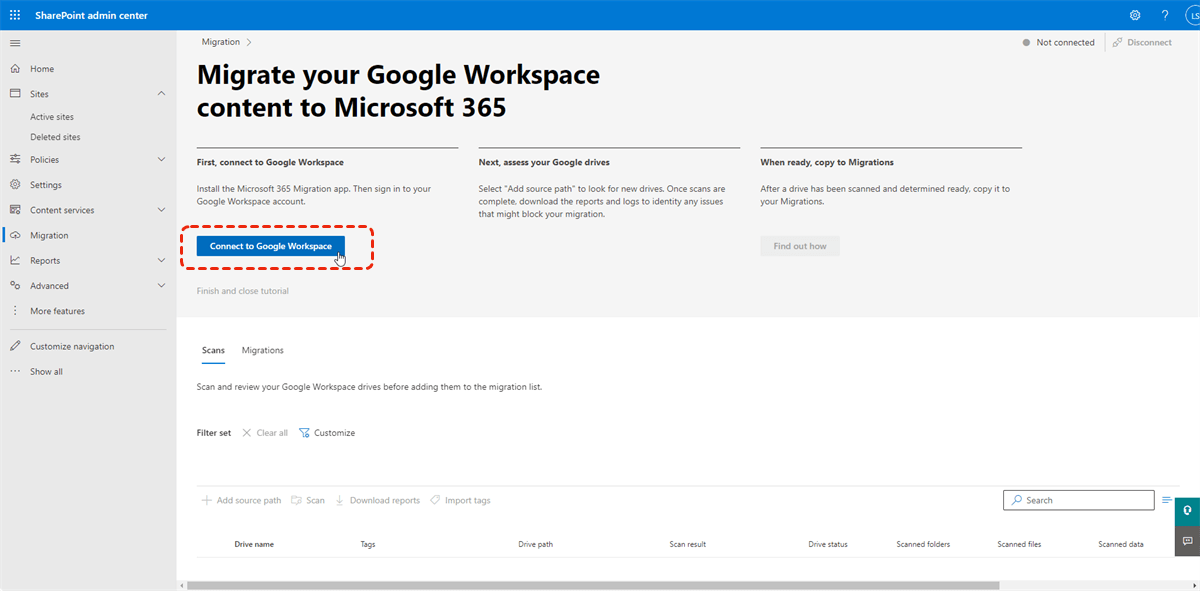Image resolution: width=1200 pixels, height=591 pixels.
Task: Click Finish and close tutorial link
Action: tap(242, 291)
